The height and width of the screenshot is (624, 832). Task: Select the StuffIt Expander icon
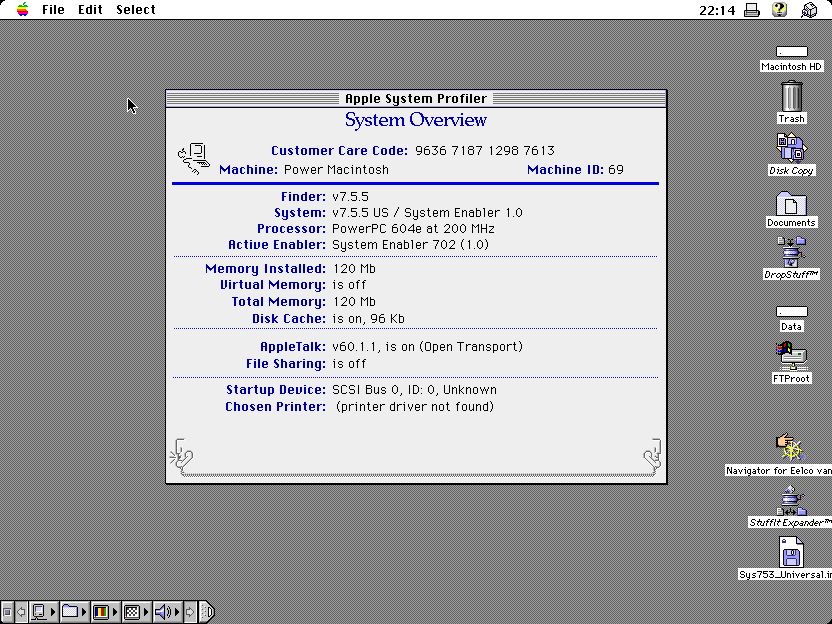tap(791, 498)
